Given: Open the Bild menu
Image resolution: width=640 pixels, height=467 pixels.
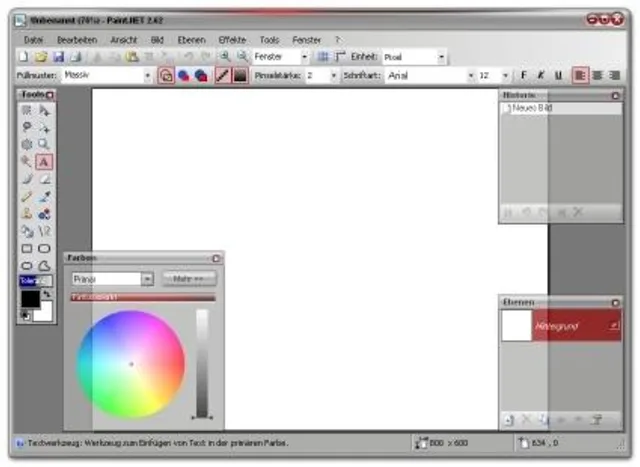Looking at the screenshot, I should tap(157, 40).
